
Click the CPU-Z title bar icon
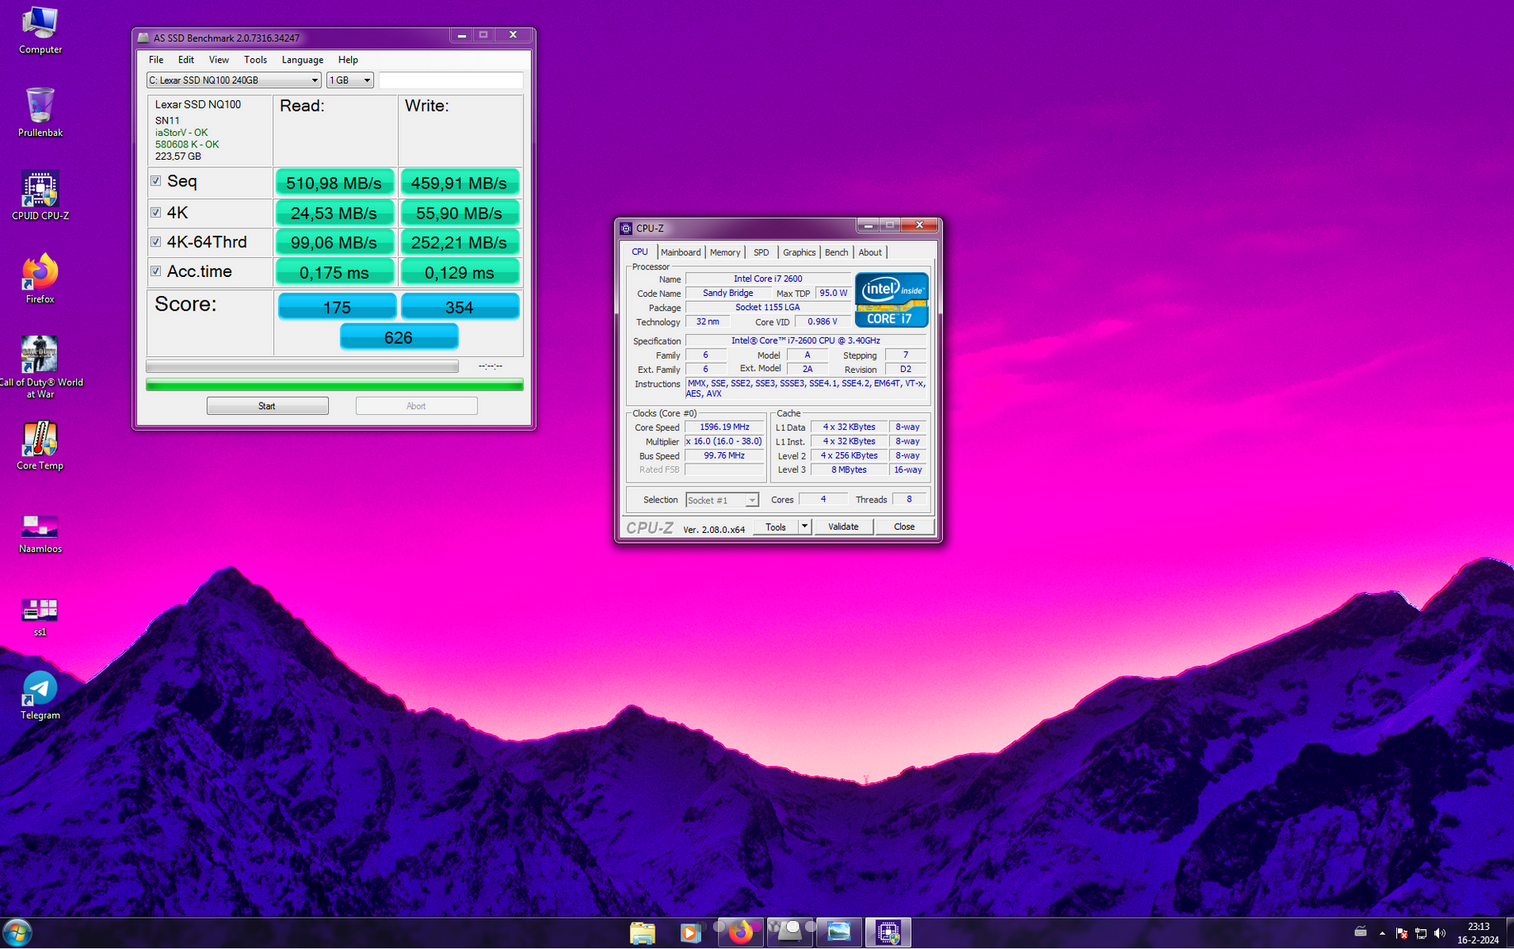pyautogui.click(x=626, y=228)
